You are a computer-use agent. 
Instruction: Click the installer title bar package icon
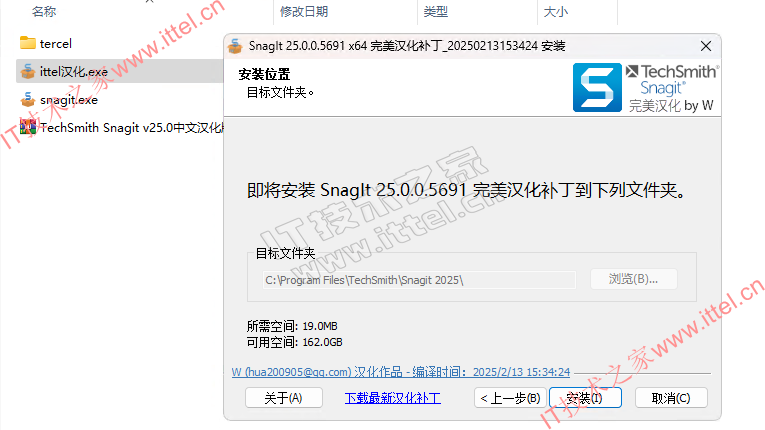[235, 46]
